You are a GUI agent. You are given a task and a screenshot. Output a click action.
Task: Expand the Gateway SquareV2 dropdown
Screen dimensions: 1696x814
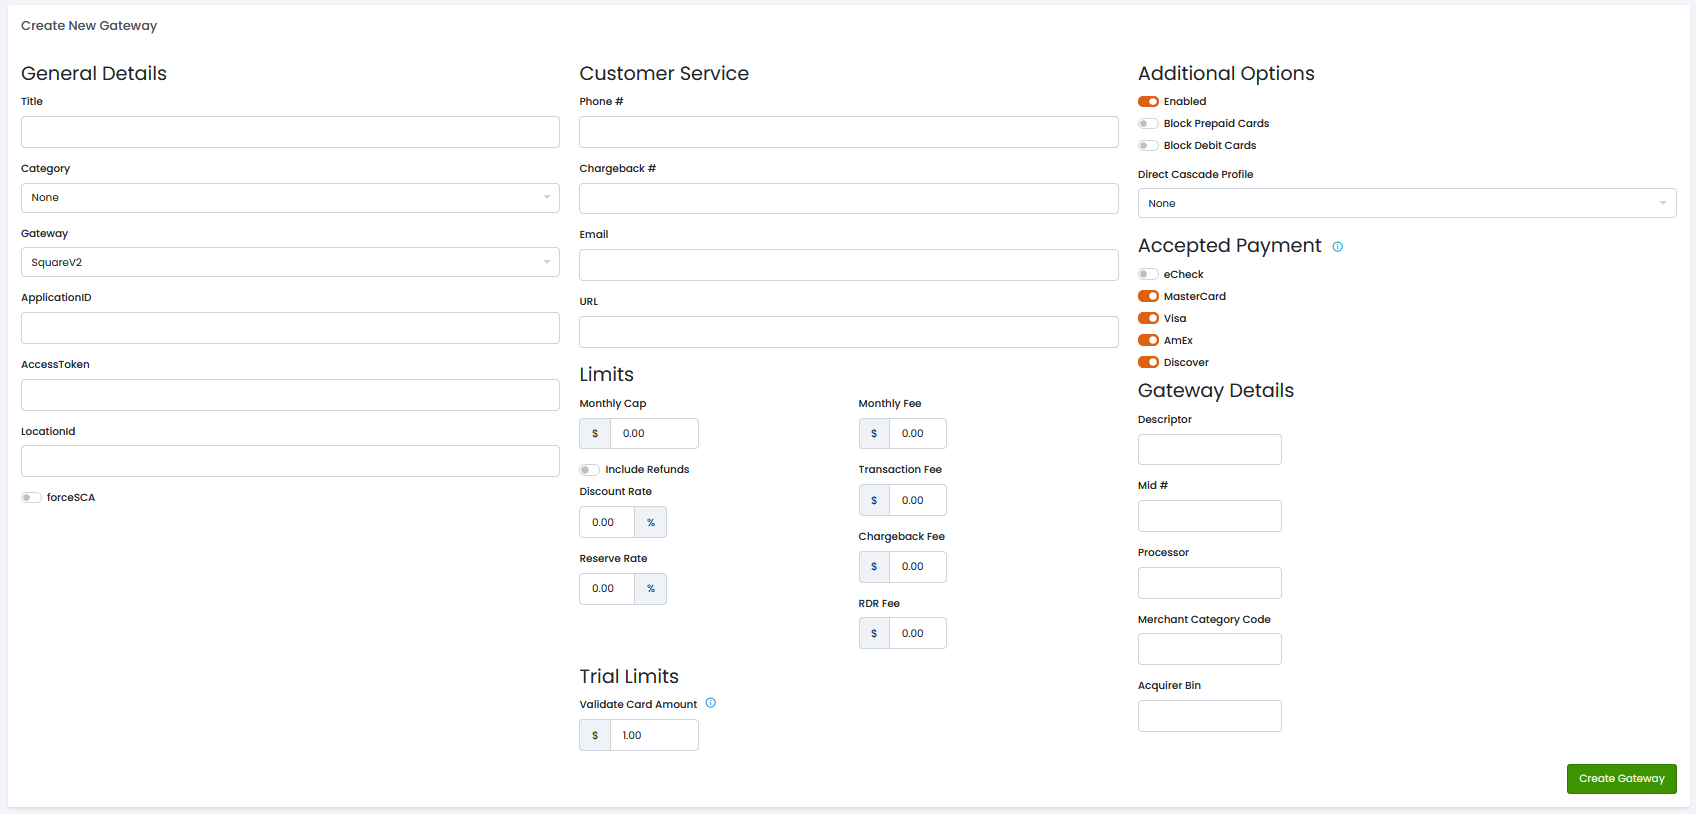[290, 263]
